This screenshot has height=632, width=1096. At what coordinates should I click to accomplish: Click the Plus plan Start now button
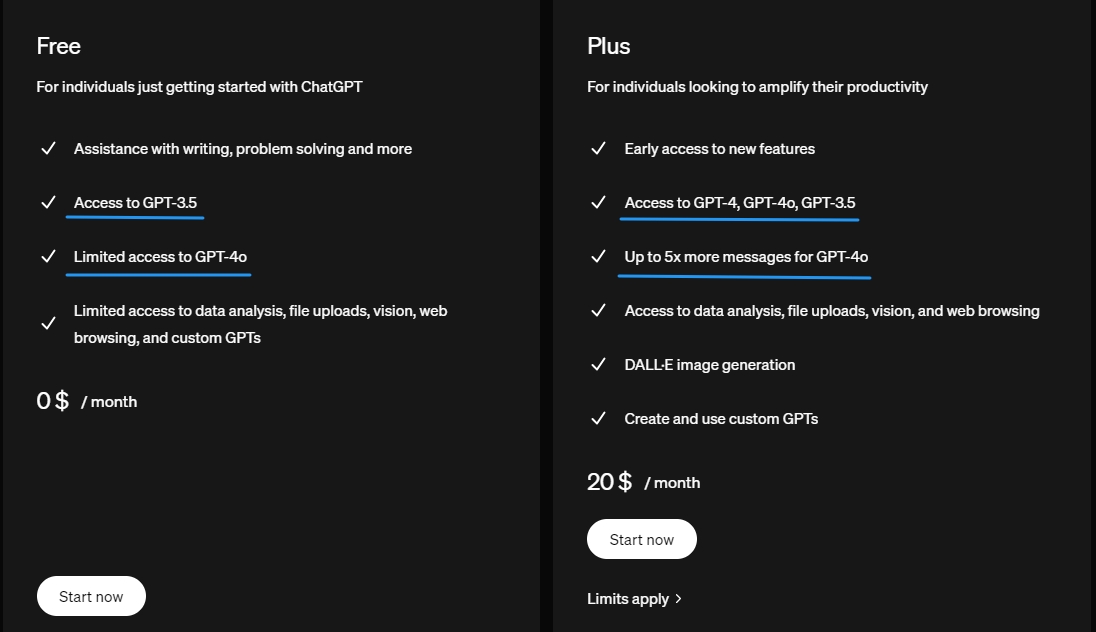641,539
